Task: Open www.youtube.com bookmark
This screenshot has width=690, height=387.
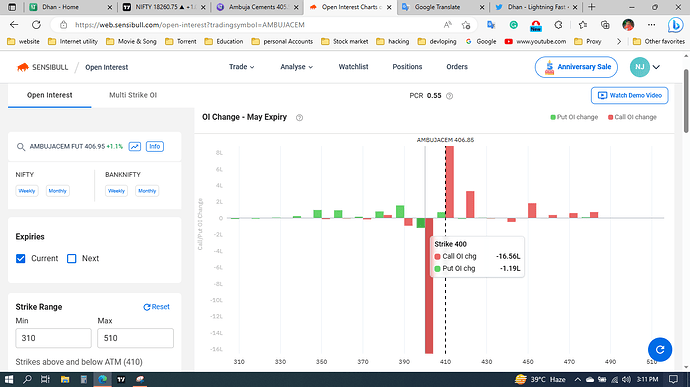Action: click(x=536, y=41)
